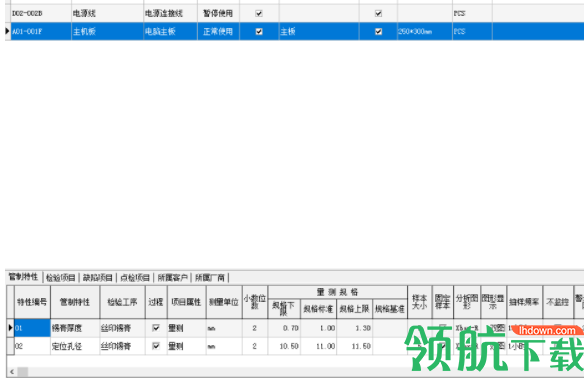Switch to the 点检项目 tab
Viewport: 584px width, 378px height.
click(135, 277)
